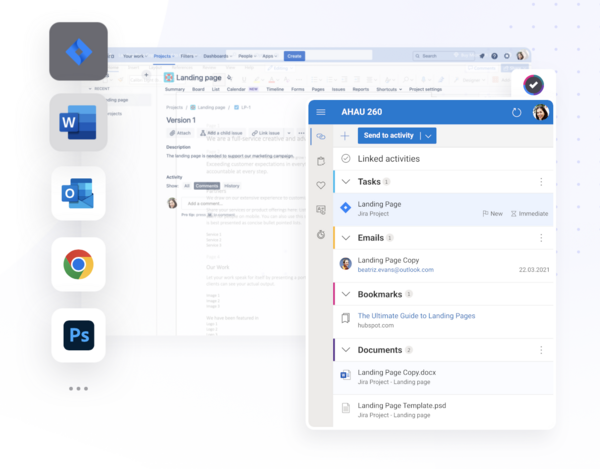Screen dimensions: 600x469
Task: Click the Jira app icon tile
Action: tap(78, 51)
